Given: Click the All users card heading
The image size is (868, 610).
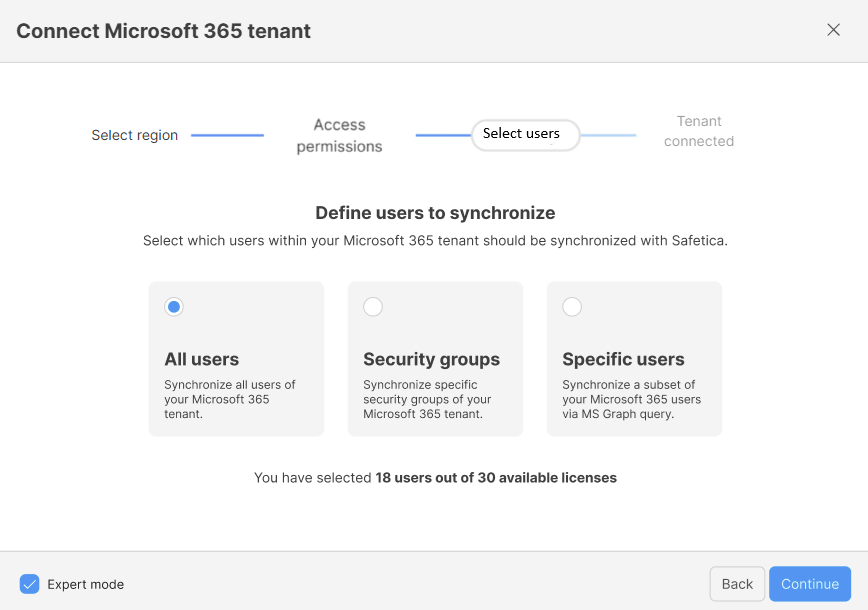Looking at the screenshot, I should tap(201, 359).
